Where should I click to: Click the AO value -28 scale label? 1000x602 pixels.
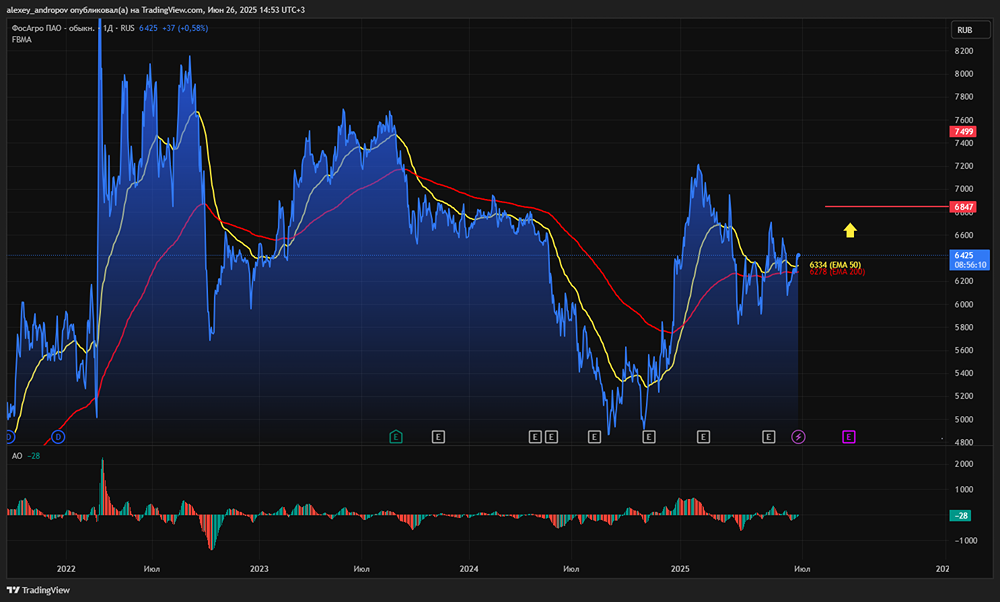coord(964,515)
